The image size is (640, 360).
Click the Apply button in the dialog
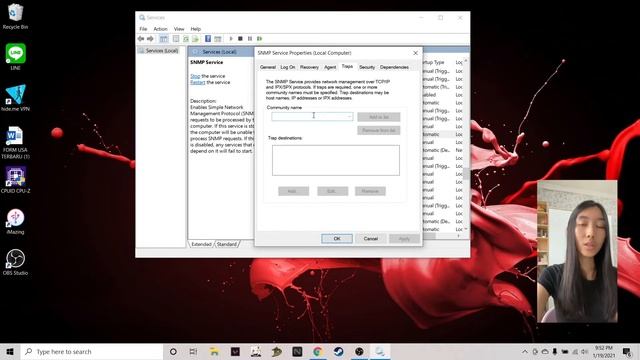point(404,239)
